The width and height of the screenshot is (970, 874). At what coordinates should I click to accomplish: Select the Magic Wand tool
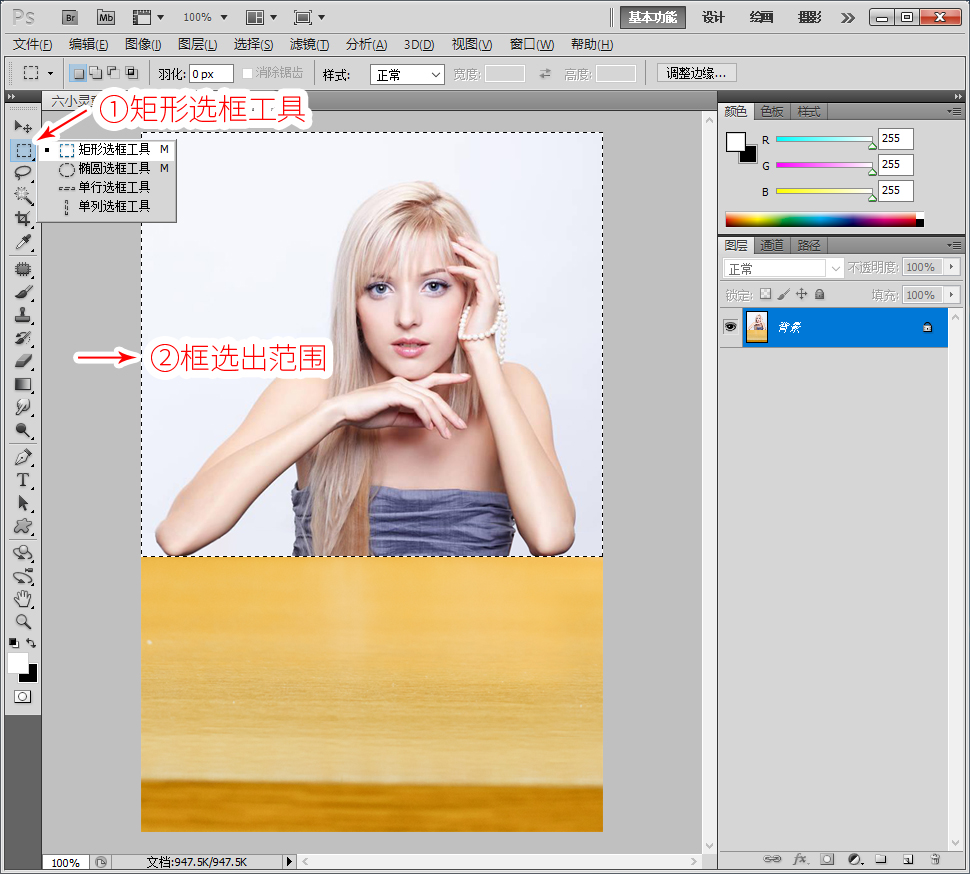click(23, 195)
